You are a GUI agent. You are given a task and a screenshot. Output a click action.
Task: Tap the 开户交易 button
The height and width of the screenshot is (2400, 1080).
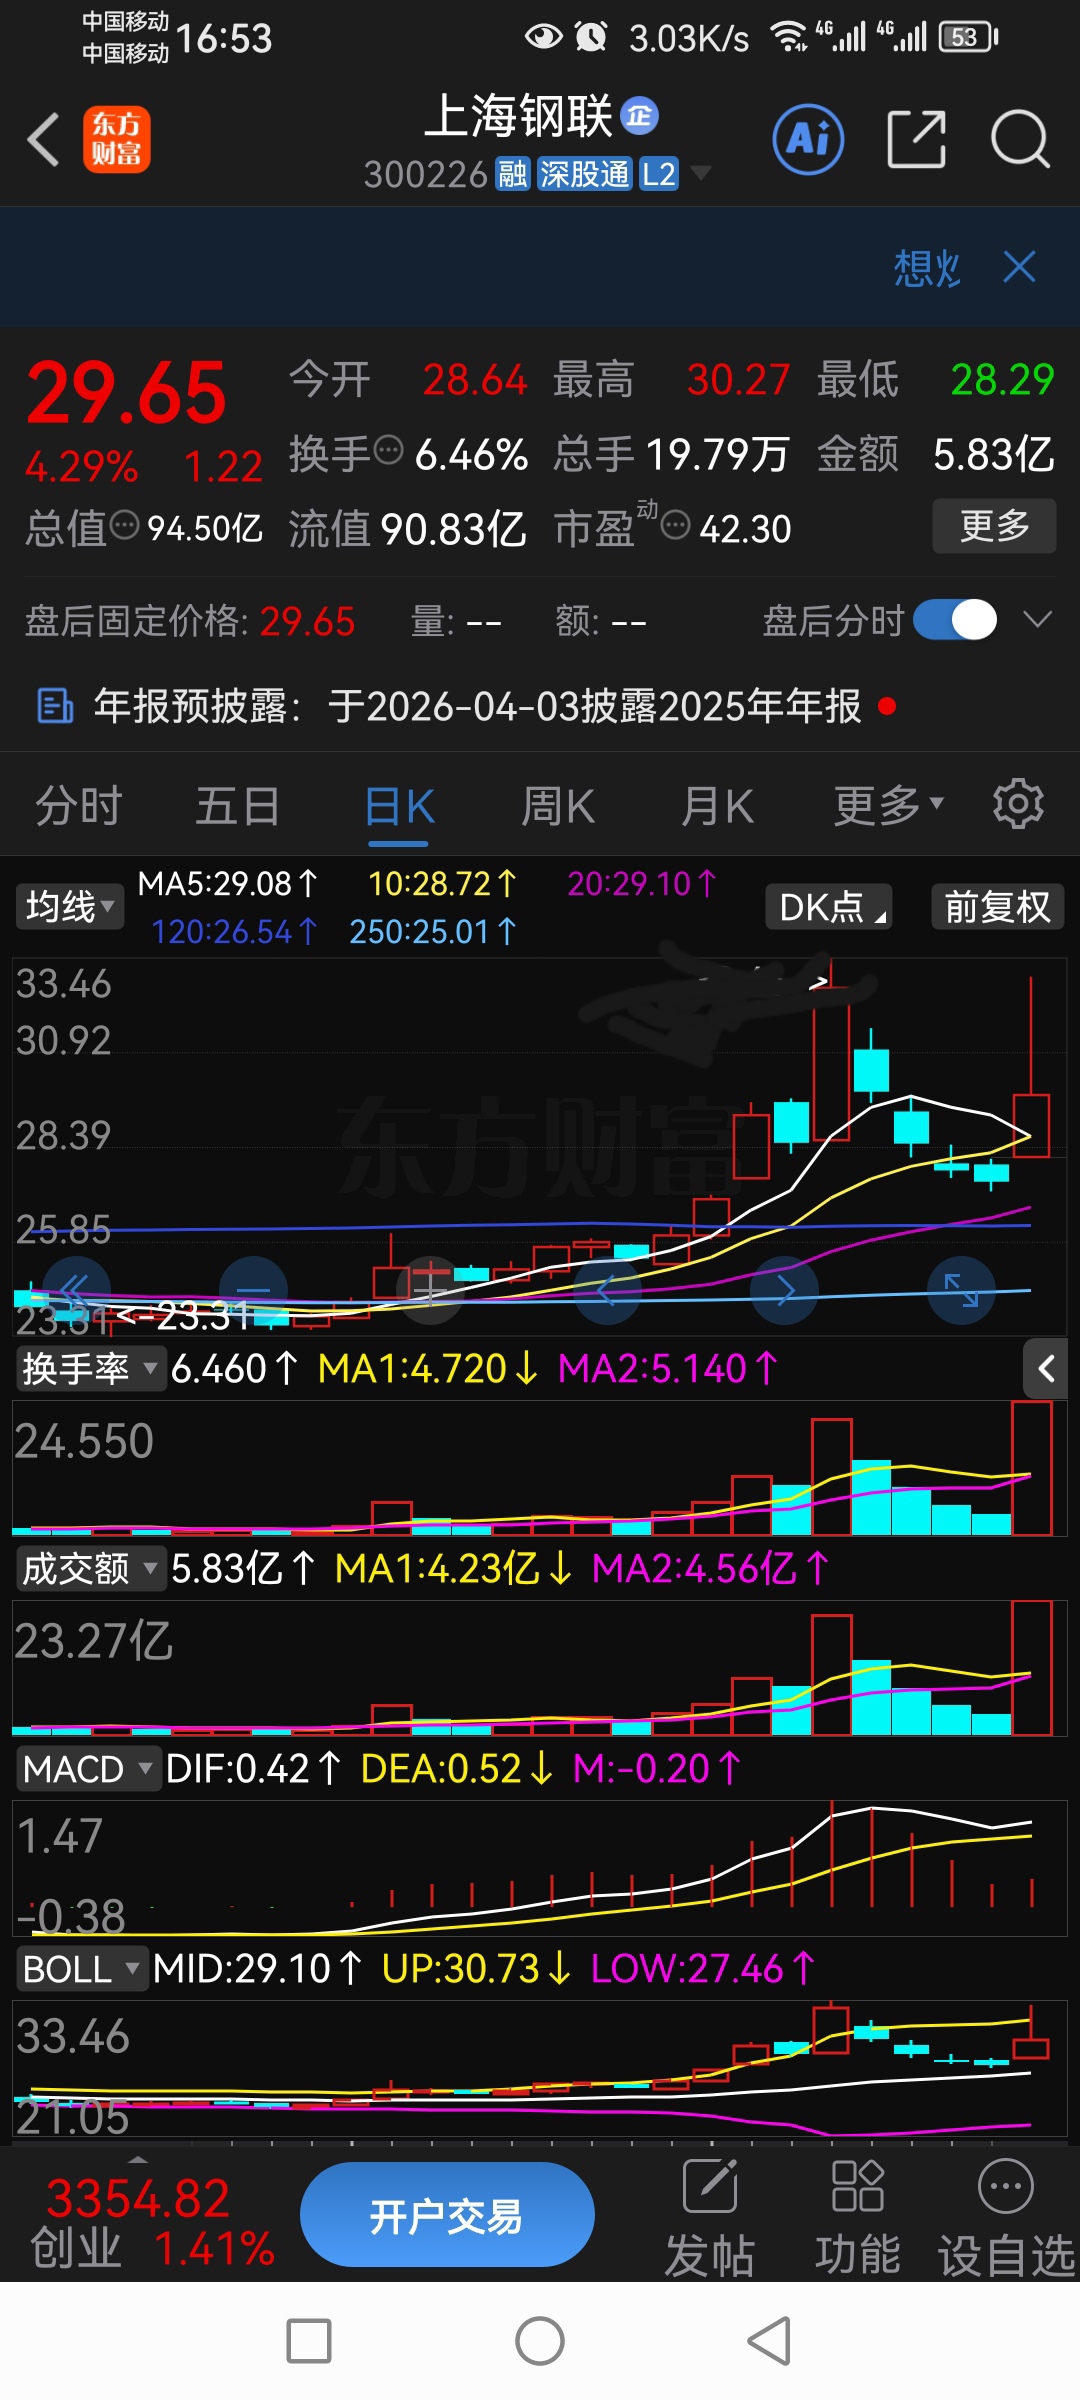pos(447,2216)
